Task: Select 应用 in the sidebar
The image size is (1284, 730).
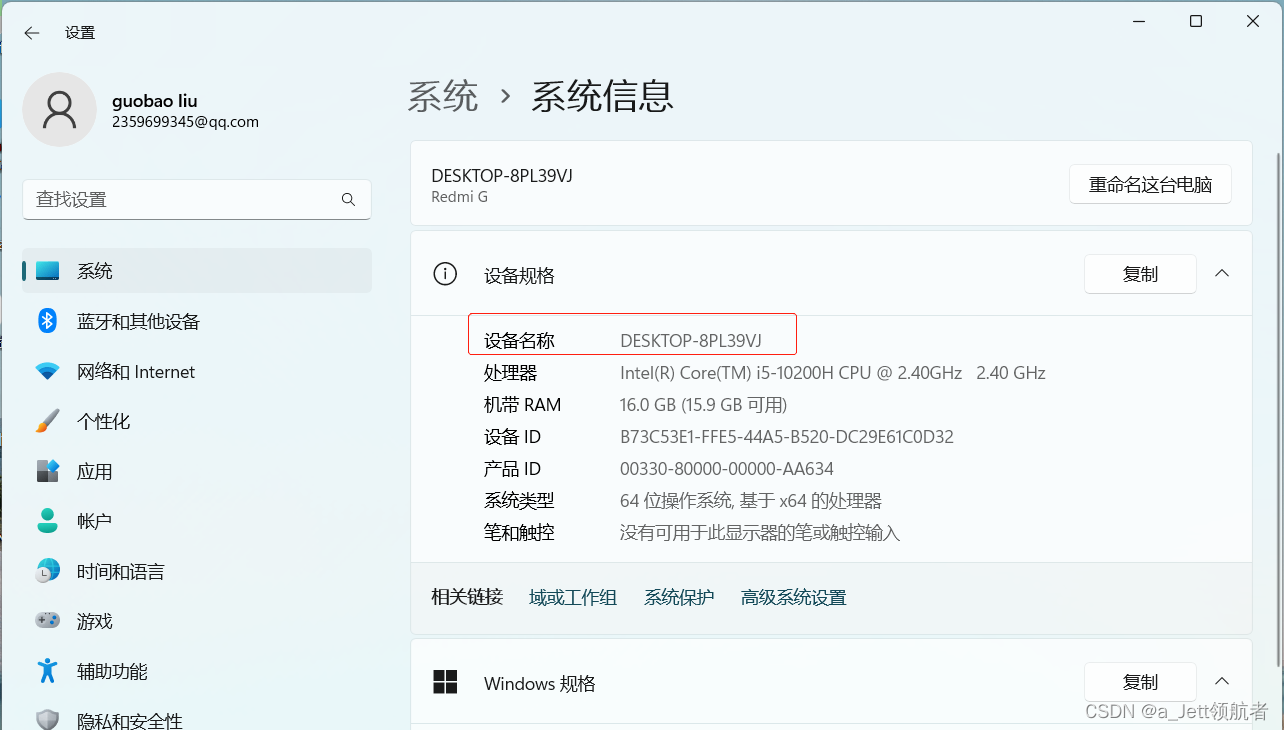Action: 197,471
